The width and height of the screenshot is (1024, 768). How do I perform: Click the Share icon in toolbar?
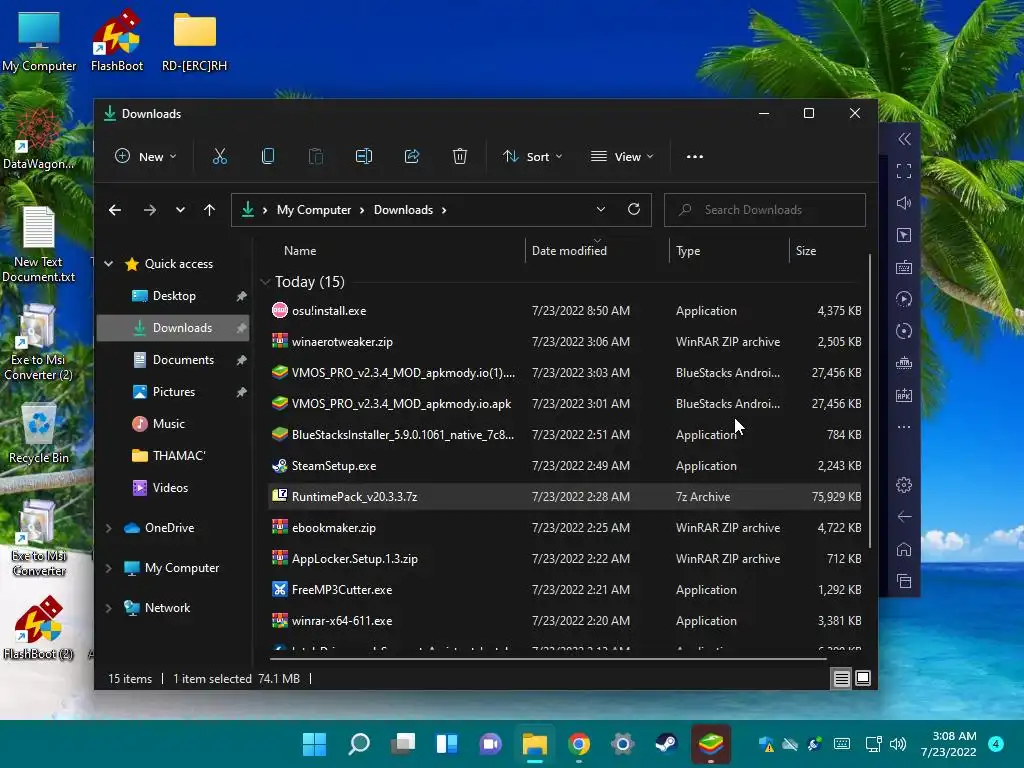click(412, 157)
